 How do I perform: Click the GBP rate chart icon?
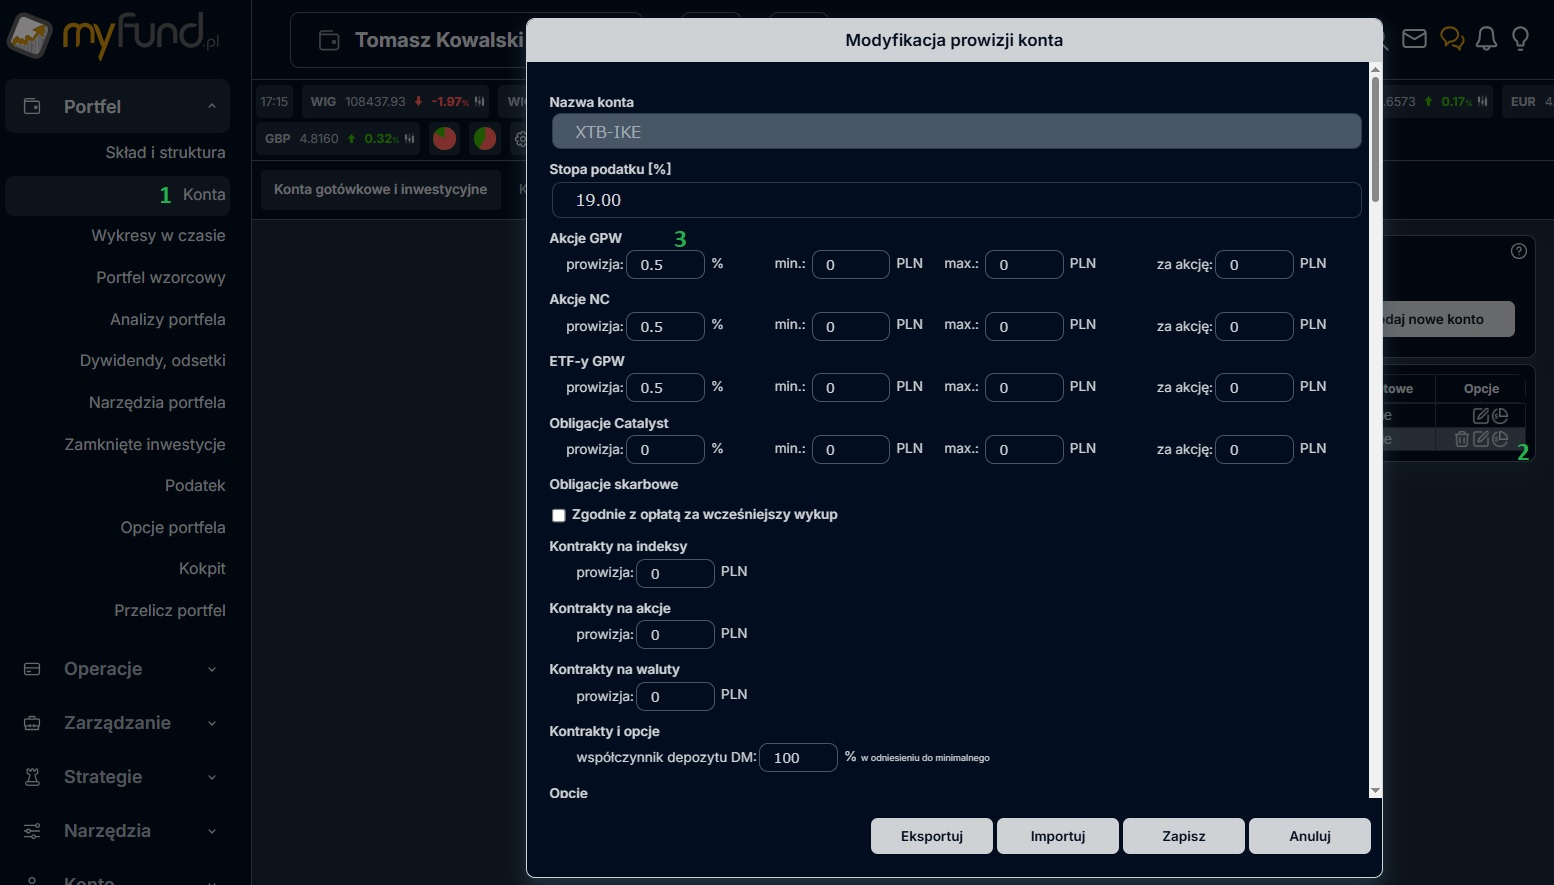410,138
